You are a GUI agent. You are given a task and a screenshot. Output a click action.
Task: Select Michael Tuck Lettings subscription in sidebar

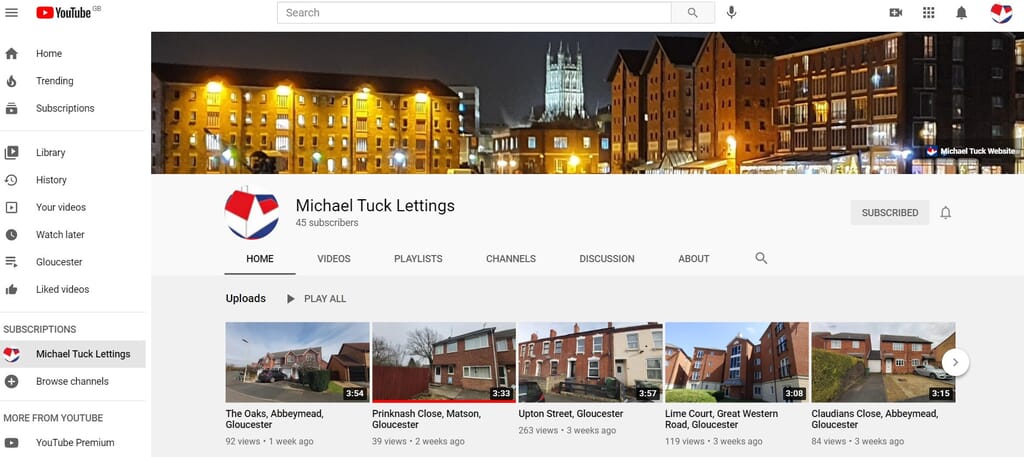pyautogui.click(x=72, y=354)
